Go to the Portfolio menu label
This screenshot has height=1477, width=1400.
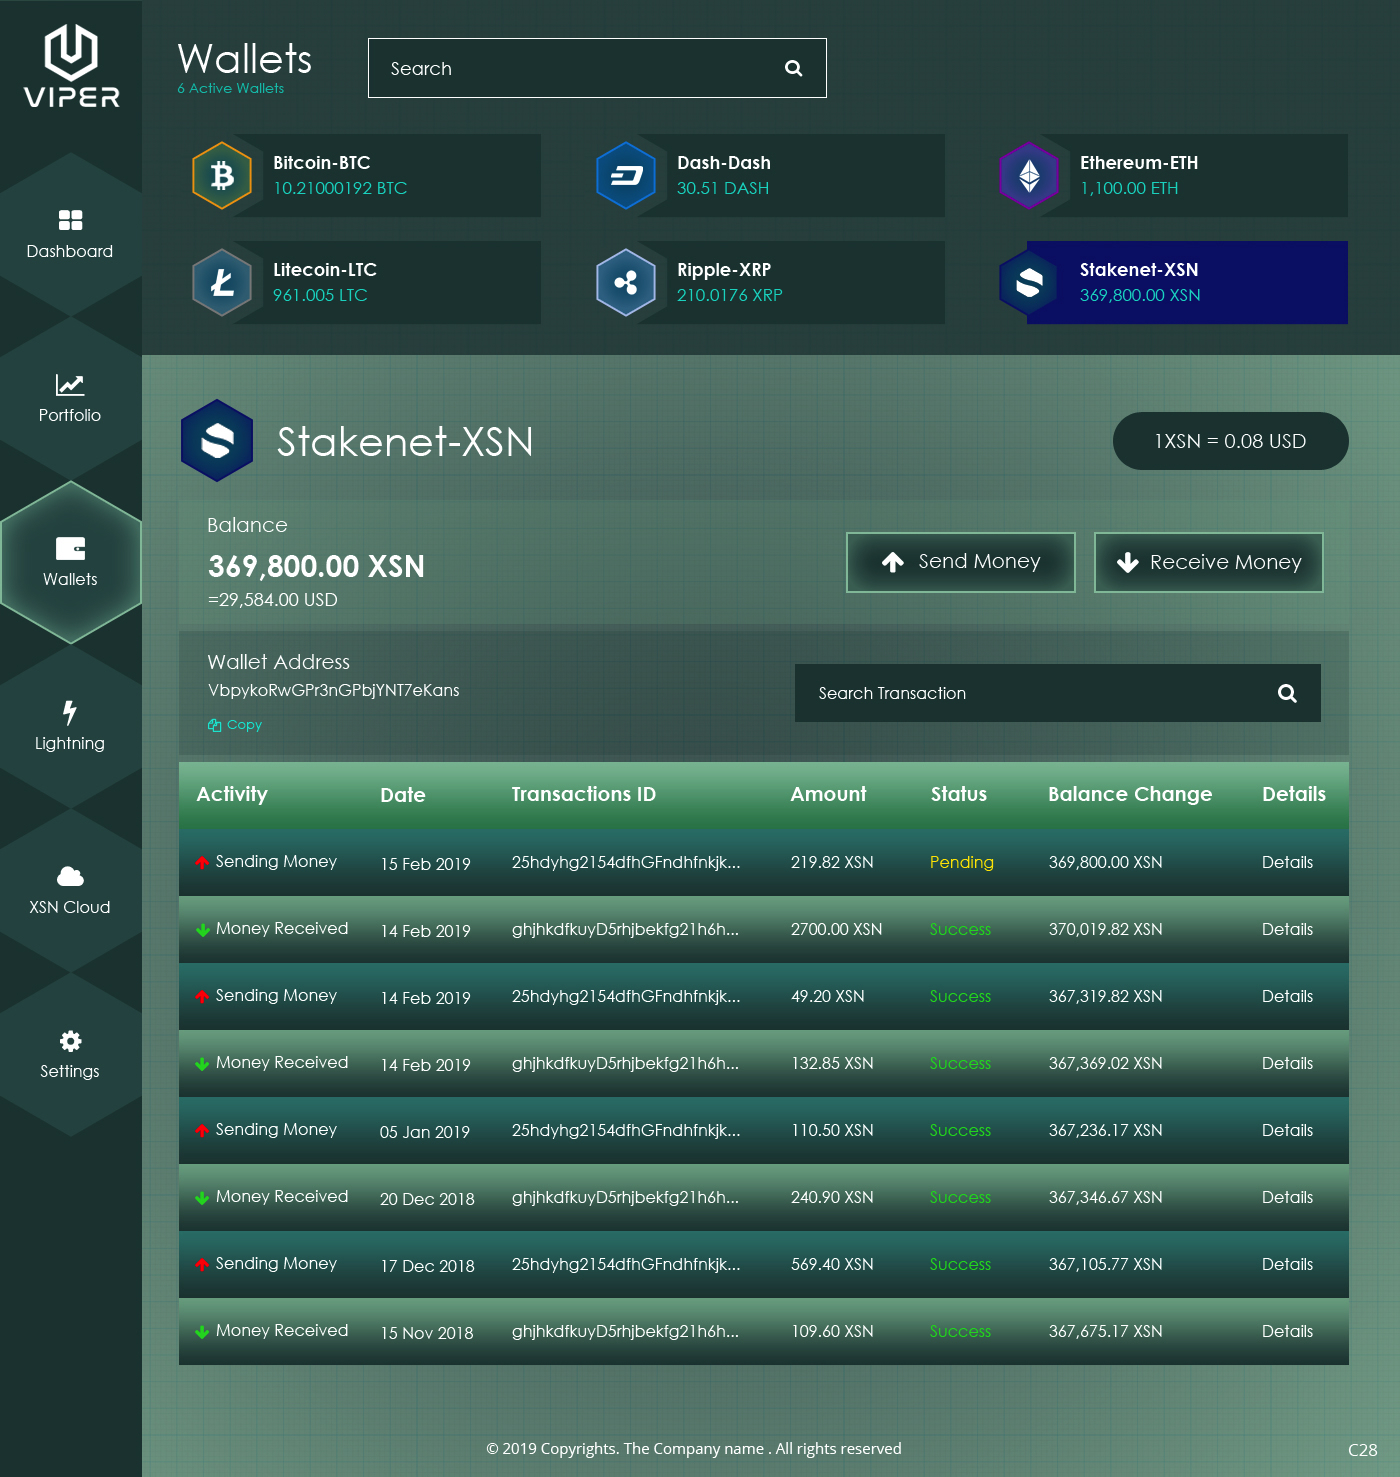70,415
